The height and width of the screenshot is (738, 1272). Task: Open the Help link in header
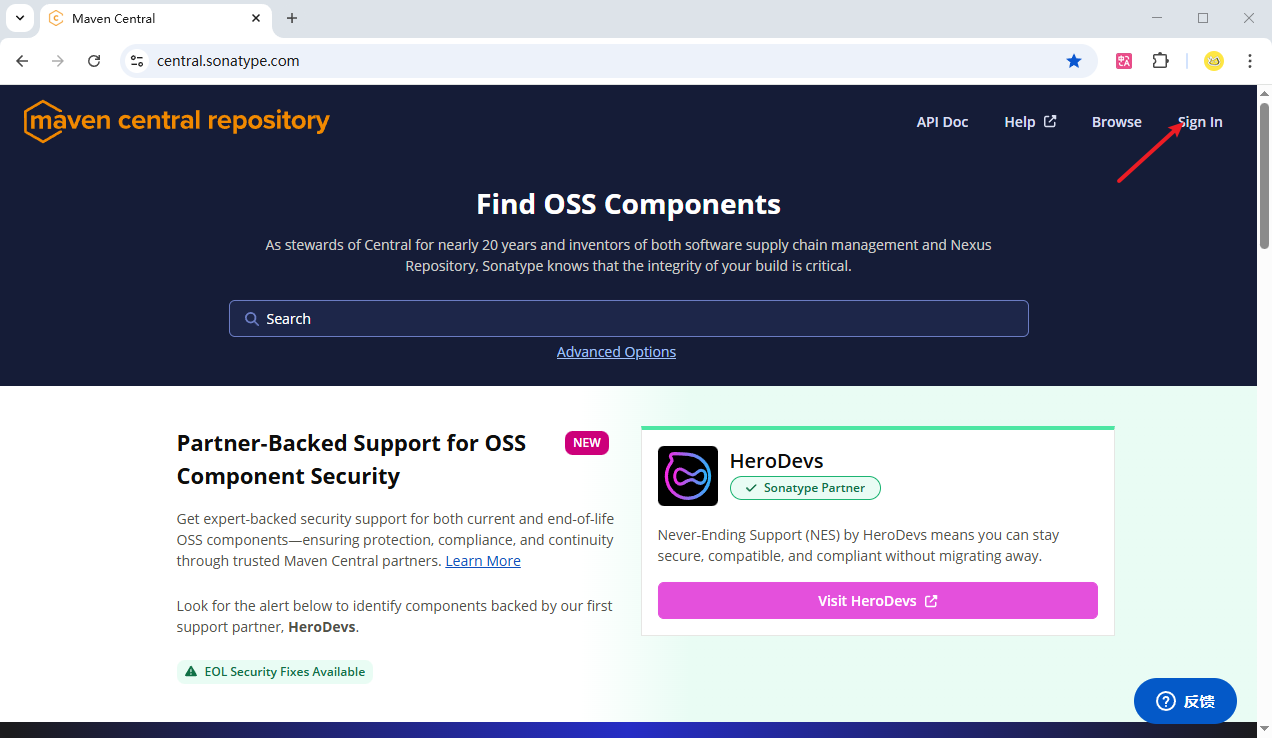[1030, 122]
